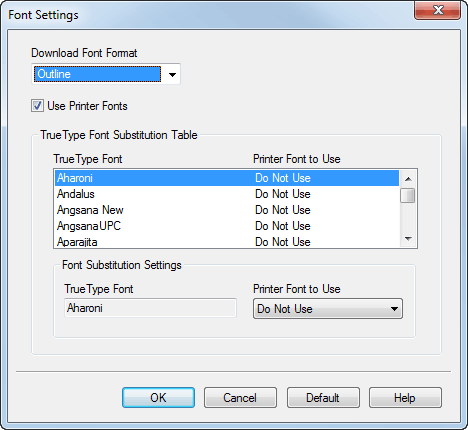This screenshot has height=430, width=468.
Task: Select the AngsanaUPC font row
Action: 227,226
